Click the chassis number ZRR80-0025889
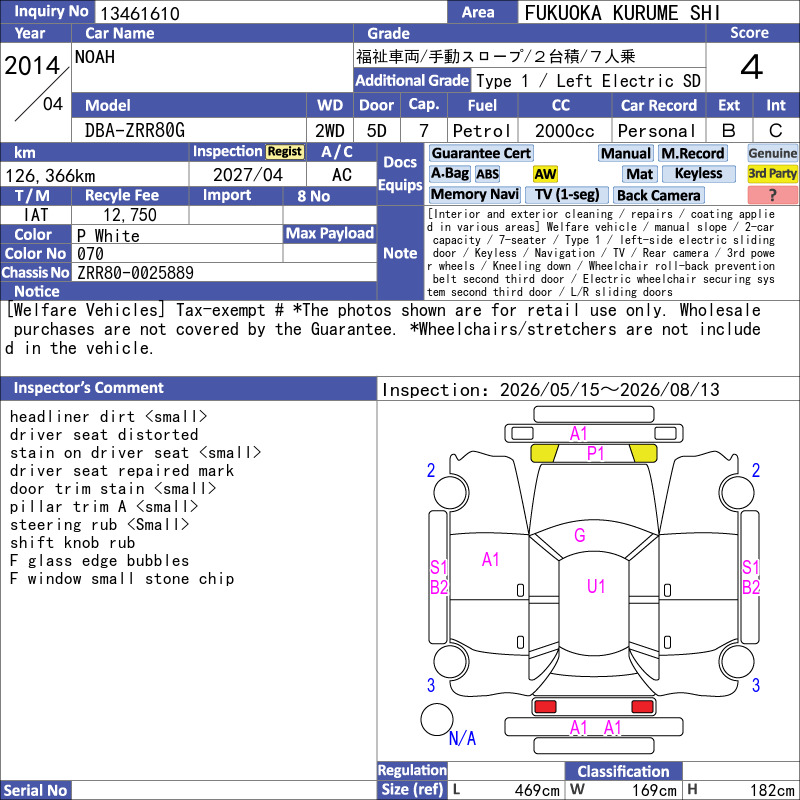This screenshot has height=800, width=800. pyautogui.click(x=135, y=272)
